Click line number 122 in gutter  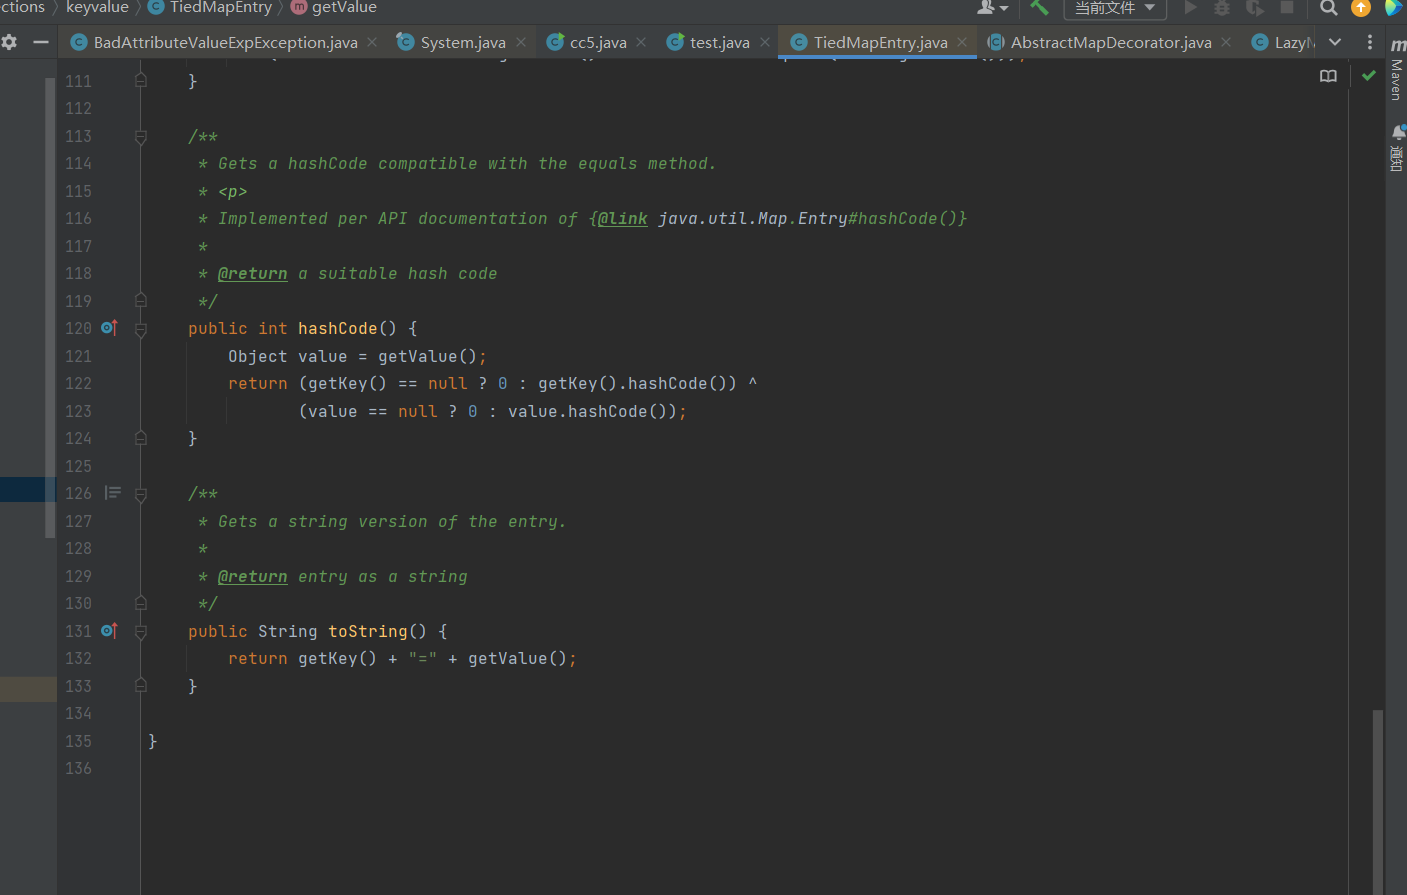tap(78, 383)
